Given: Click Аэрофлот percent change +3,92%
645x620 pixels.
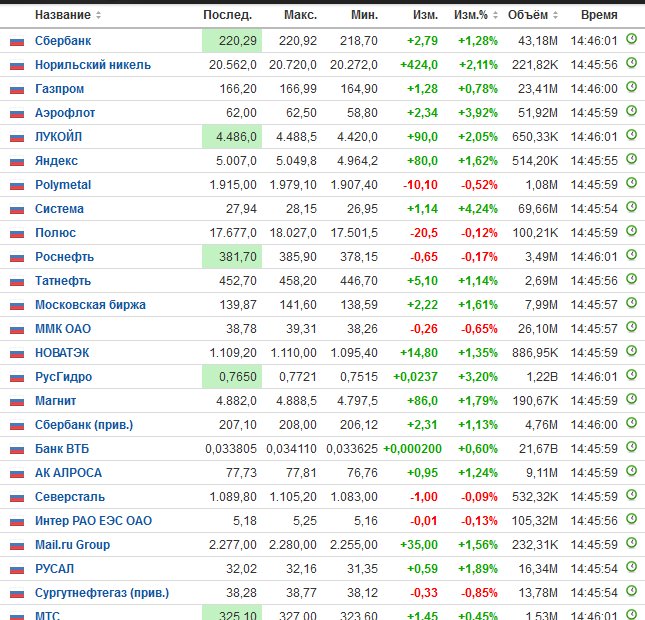Looking at the screenshot, I should pyautogui.click(x=478, y=113).
